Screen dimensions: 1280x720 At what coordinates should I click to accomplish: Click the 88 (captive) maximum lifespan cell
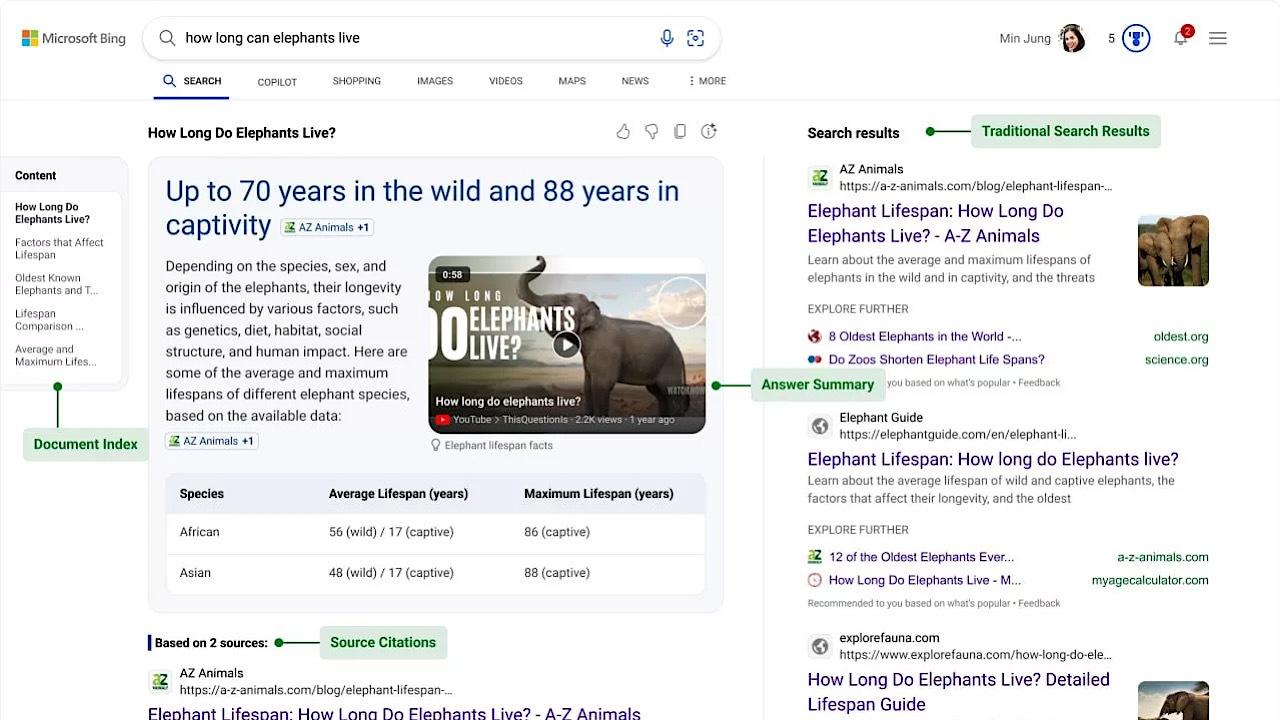pos(557,573)
